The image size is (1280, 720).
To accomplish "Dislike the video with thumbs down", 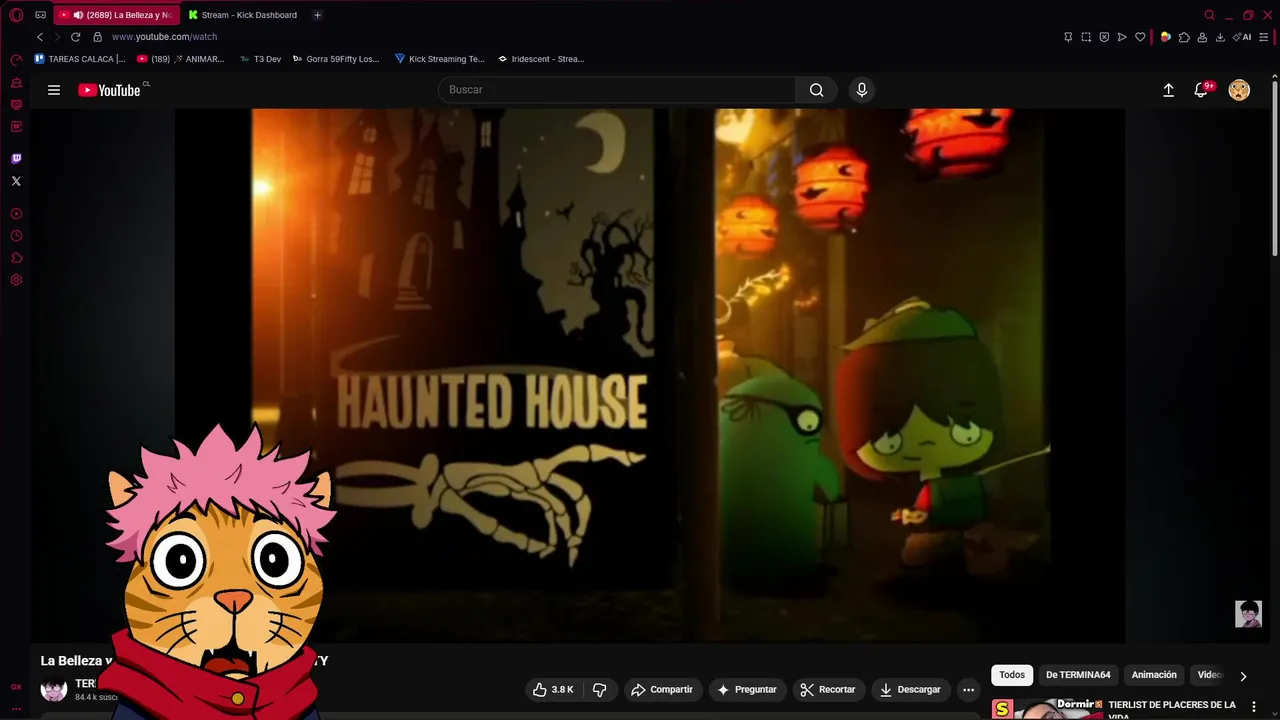I will point(600,690).
